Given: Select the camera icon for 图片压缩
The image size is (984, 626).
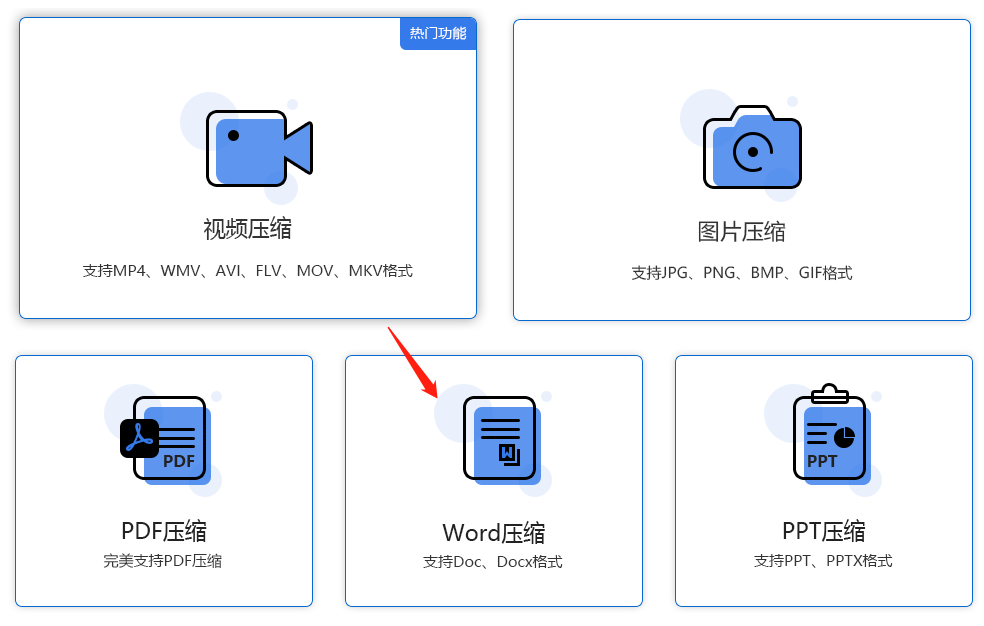Looking at the screenshot, I should 752,147.
